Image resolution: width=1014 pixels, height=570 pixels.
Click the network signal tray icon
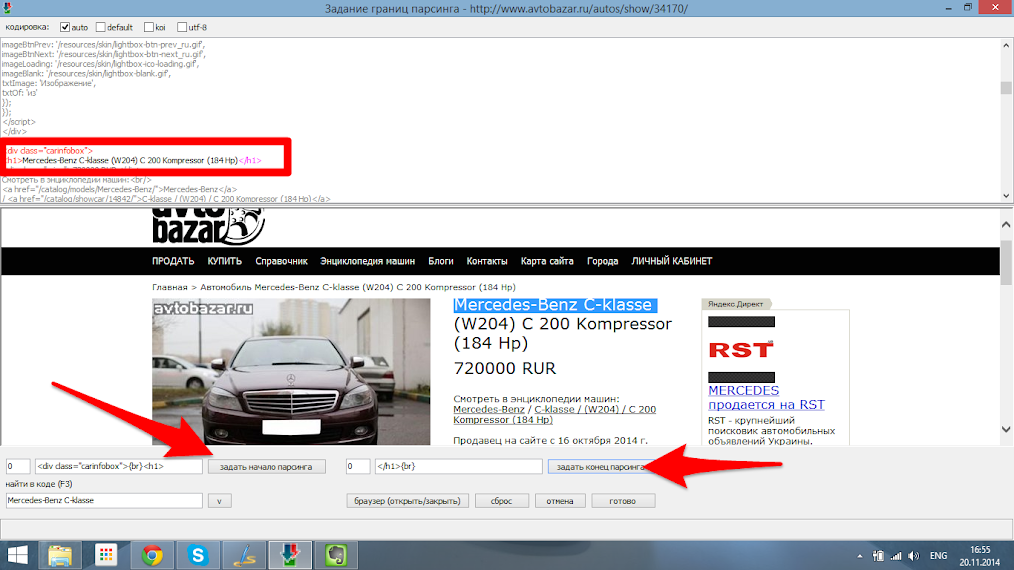pos(896,556)
